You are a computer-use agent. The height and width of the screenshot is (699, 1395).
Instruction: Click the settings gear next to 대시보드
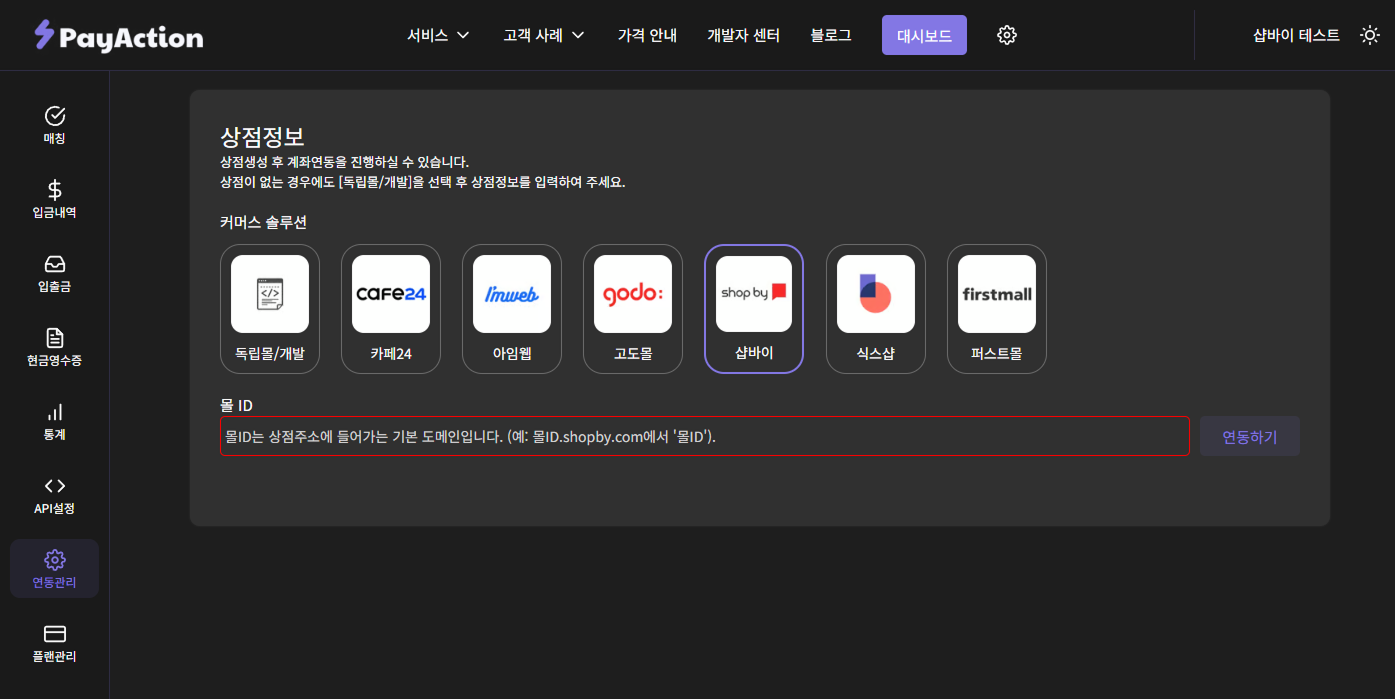[x=1007, y=35]
